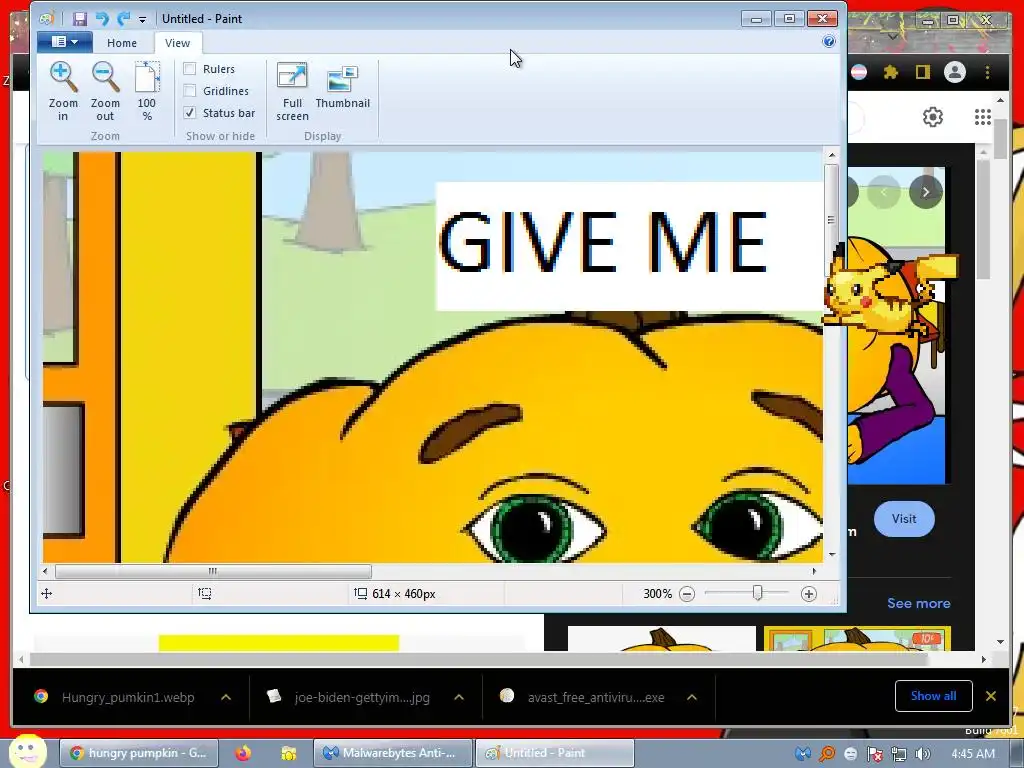Click the Visit button in Chrome
The height and width of the screenshot is (768, 1024).
(904, 519)
